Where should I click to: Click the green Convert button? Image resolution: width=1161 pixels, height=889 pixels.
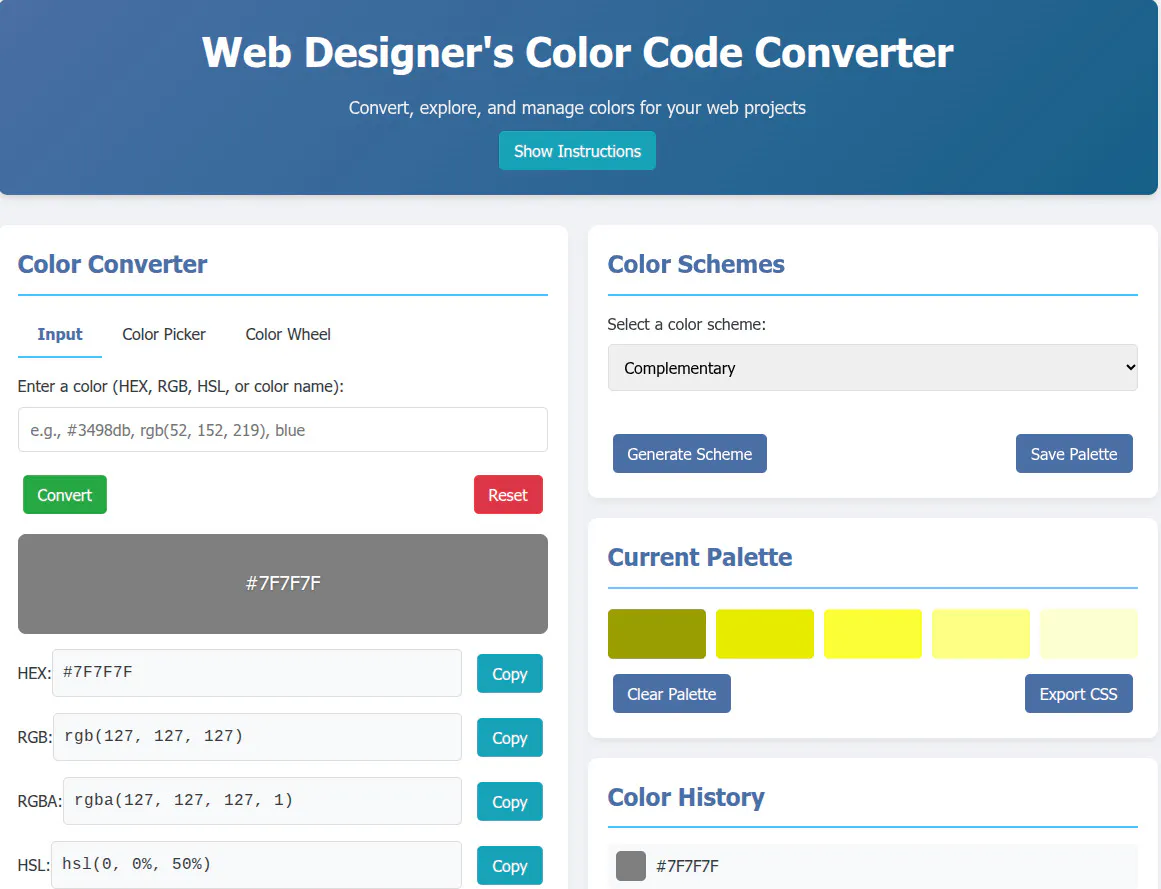pyautogui.click(x=65, y=494)
